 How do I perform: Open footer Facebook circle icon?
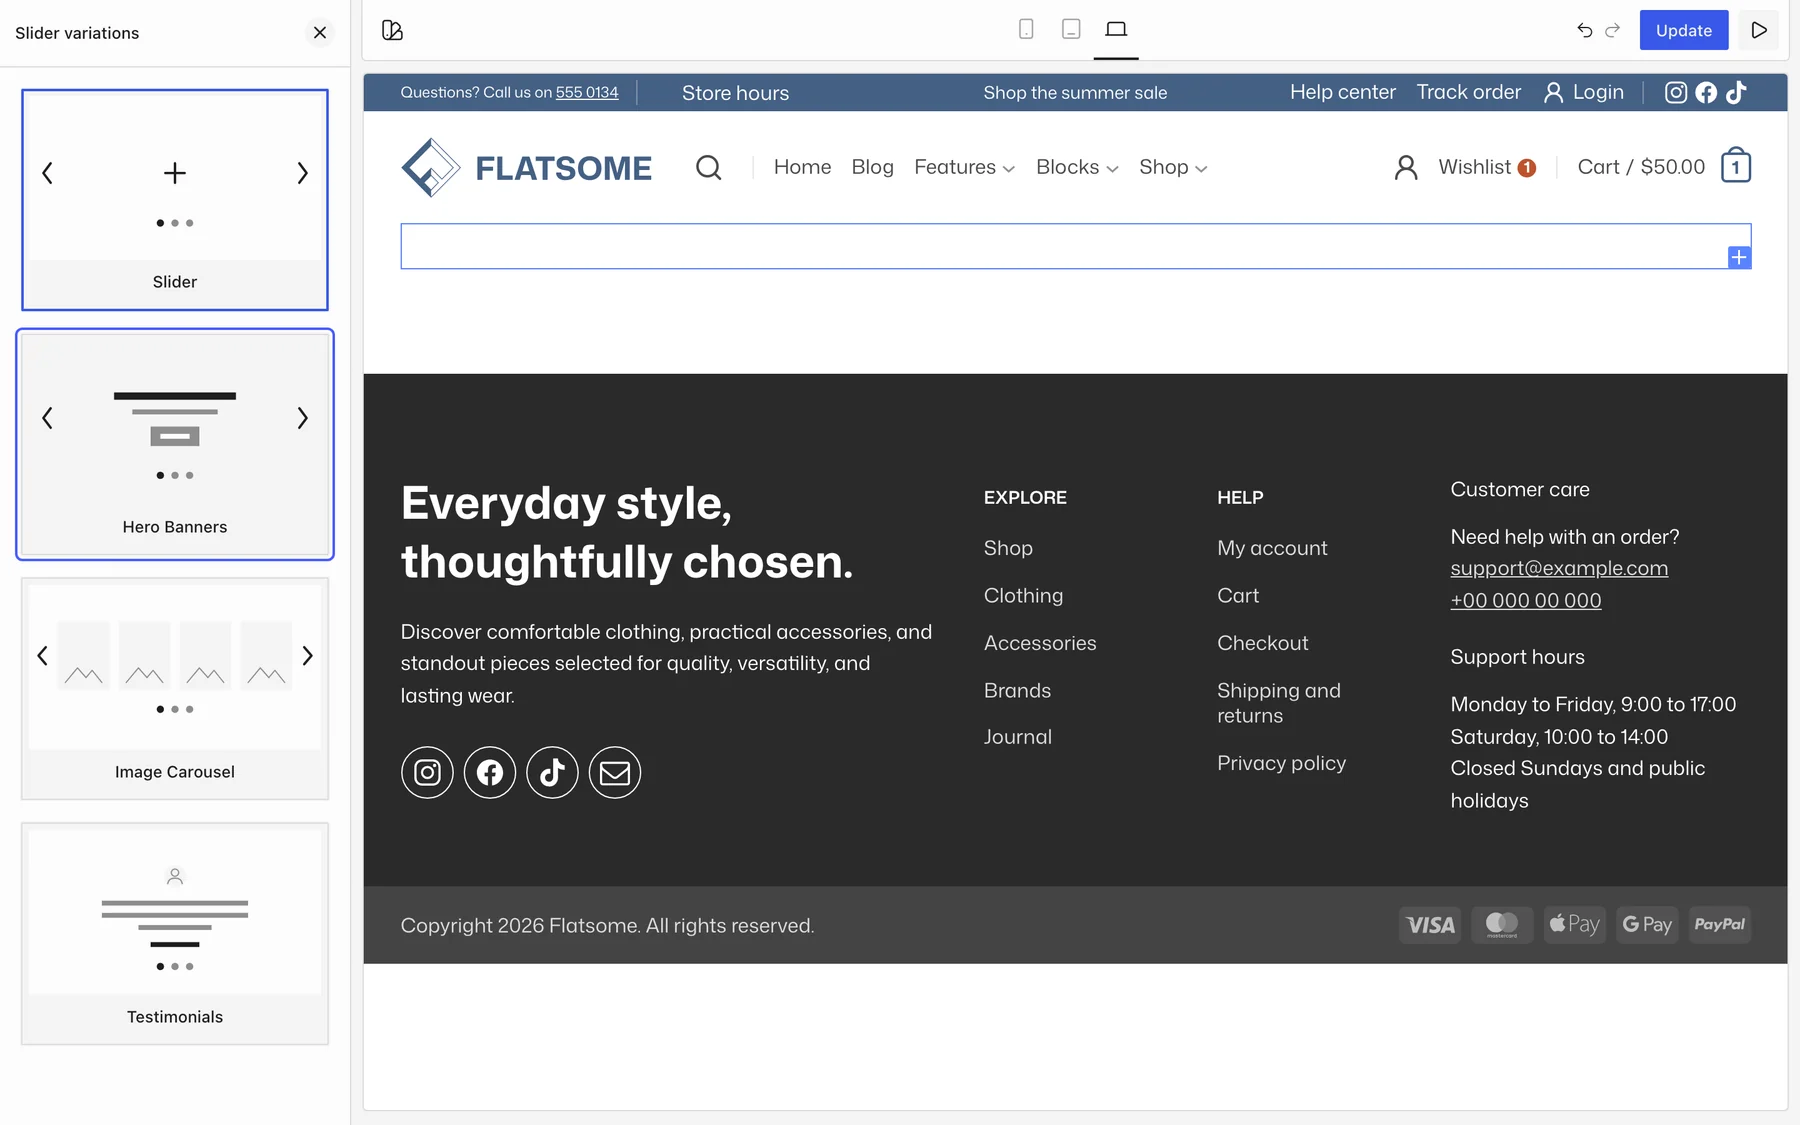[x=490, y=773]
